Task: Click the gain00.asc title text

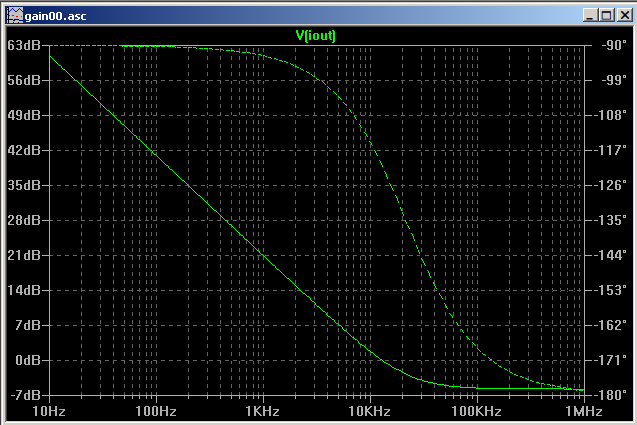Action: [56, 16]
